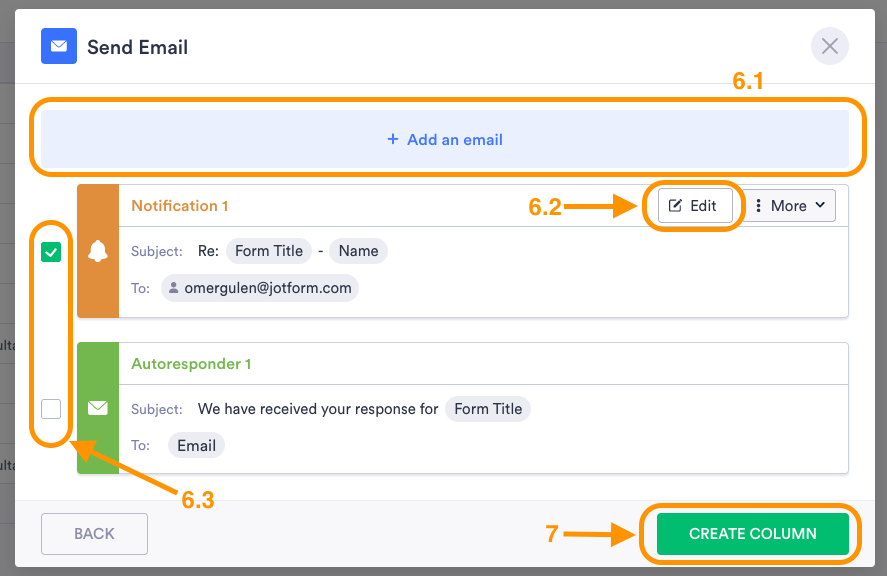This screenshot has width=887, height=576.
Task: Click the person icon in the omergulen recipient chip
Action: 174,287
